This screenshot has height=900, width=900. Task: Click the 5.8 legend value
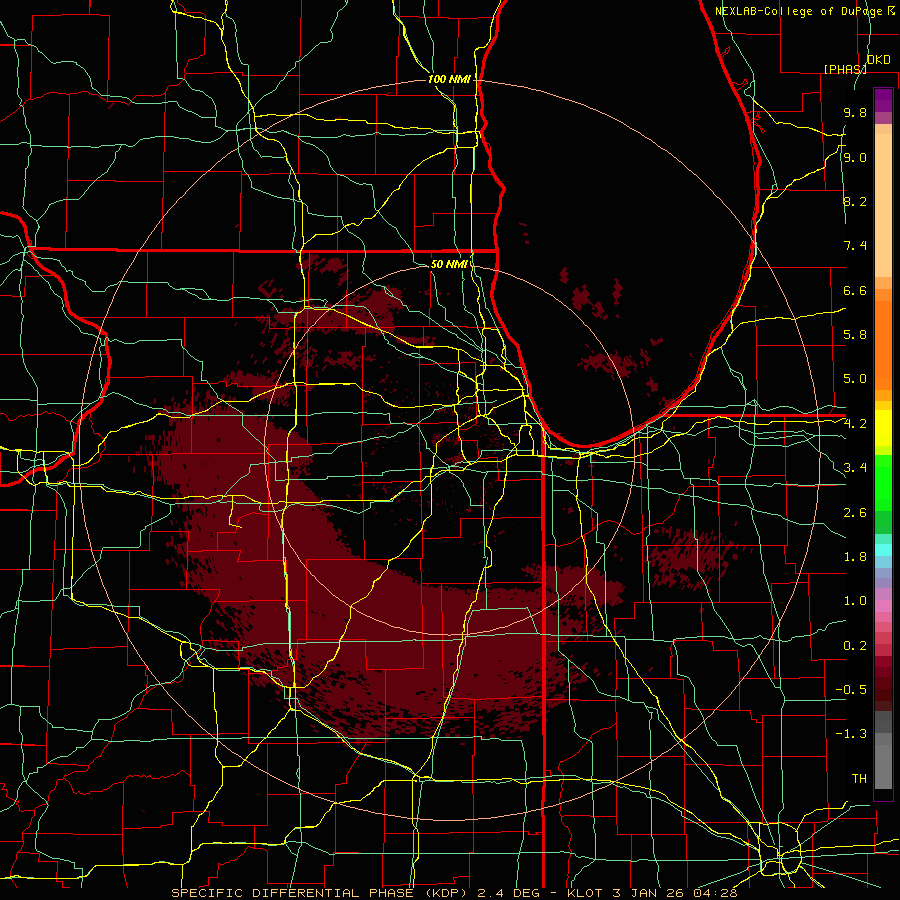click(855, 335)
